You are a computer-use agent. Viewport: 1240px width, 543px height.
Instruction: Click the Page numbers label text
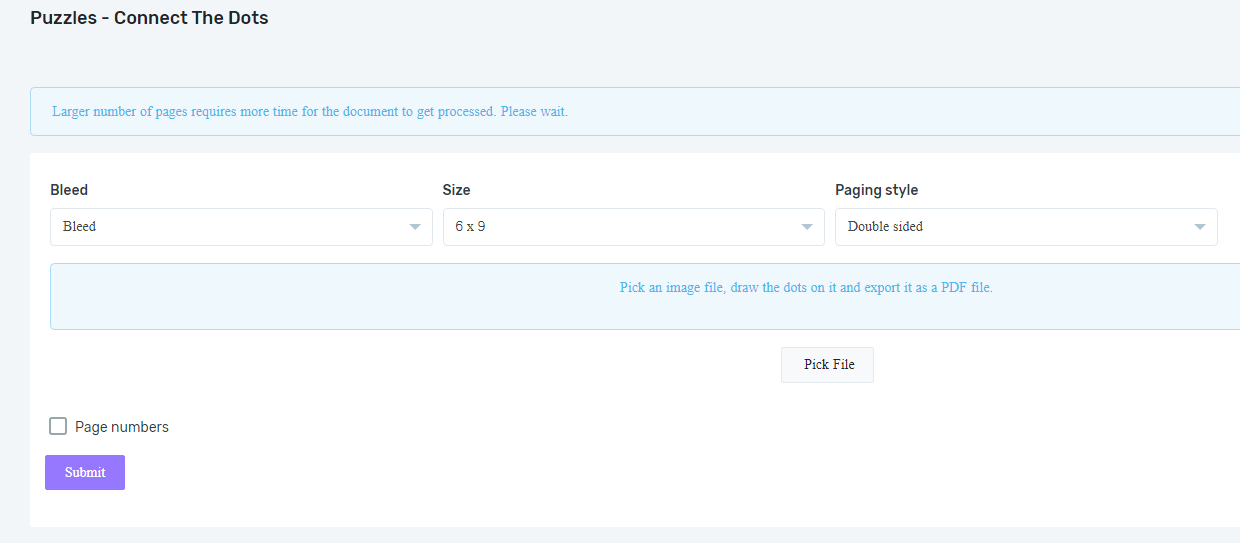[x=122, y=427]
